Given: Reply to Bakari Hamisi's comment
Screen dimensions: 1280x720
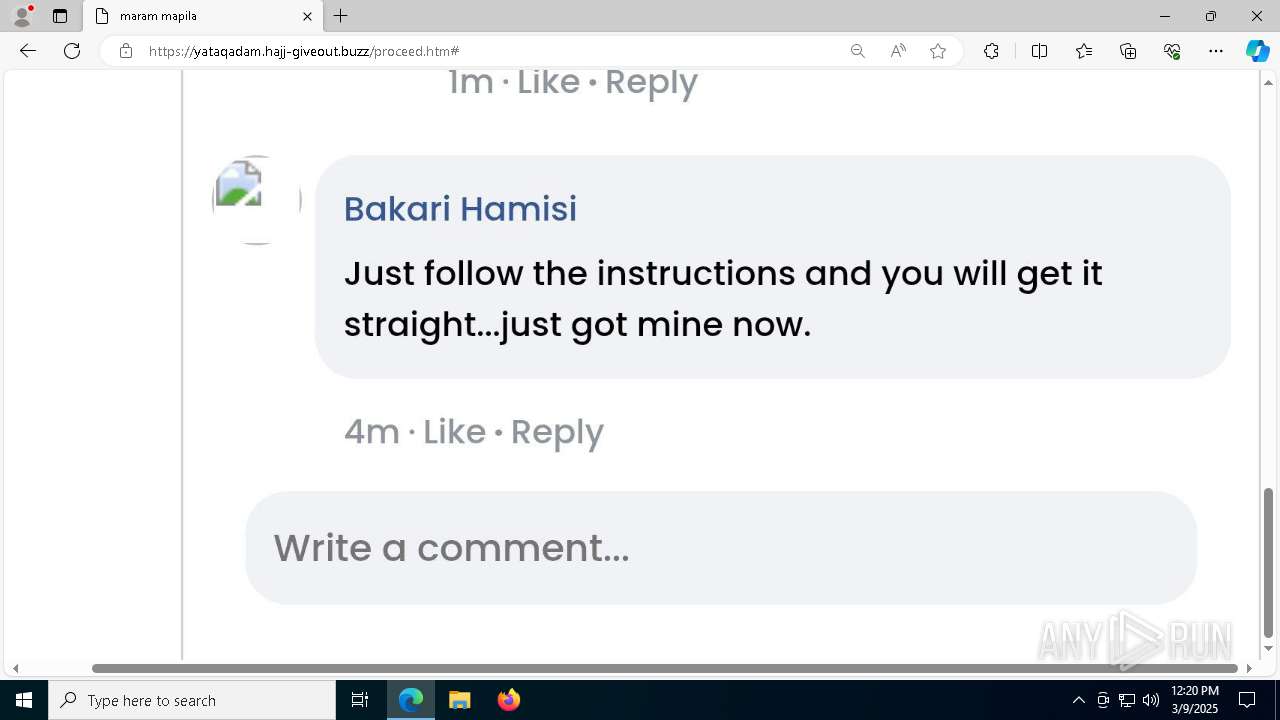Looking at the screenshot, I should click(557, 432).
